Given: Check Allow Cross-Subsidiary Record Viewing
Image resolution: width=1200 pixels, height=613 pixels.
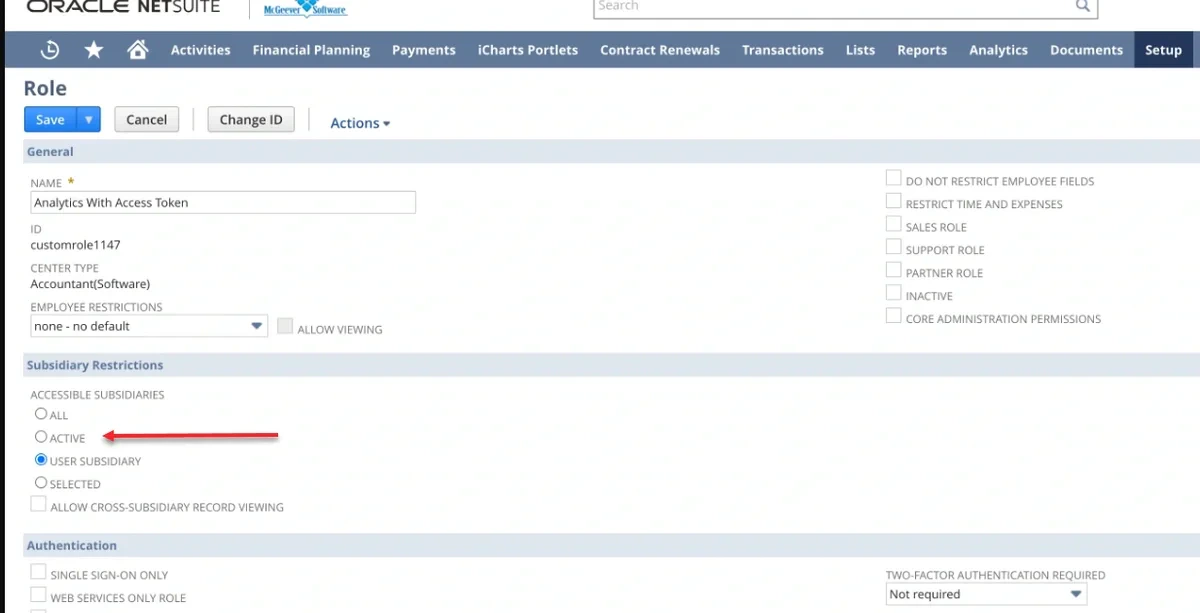Looking at the screenshot, I should 38,503.
